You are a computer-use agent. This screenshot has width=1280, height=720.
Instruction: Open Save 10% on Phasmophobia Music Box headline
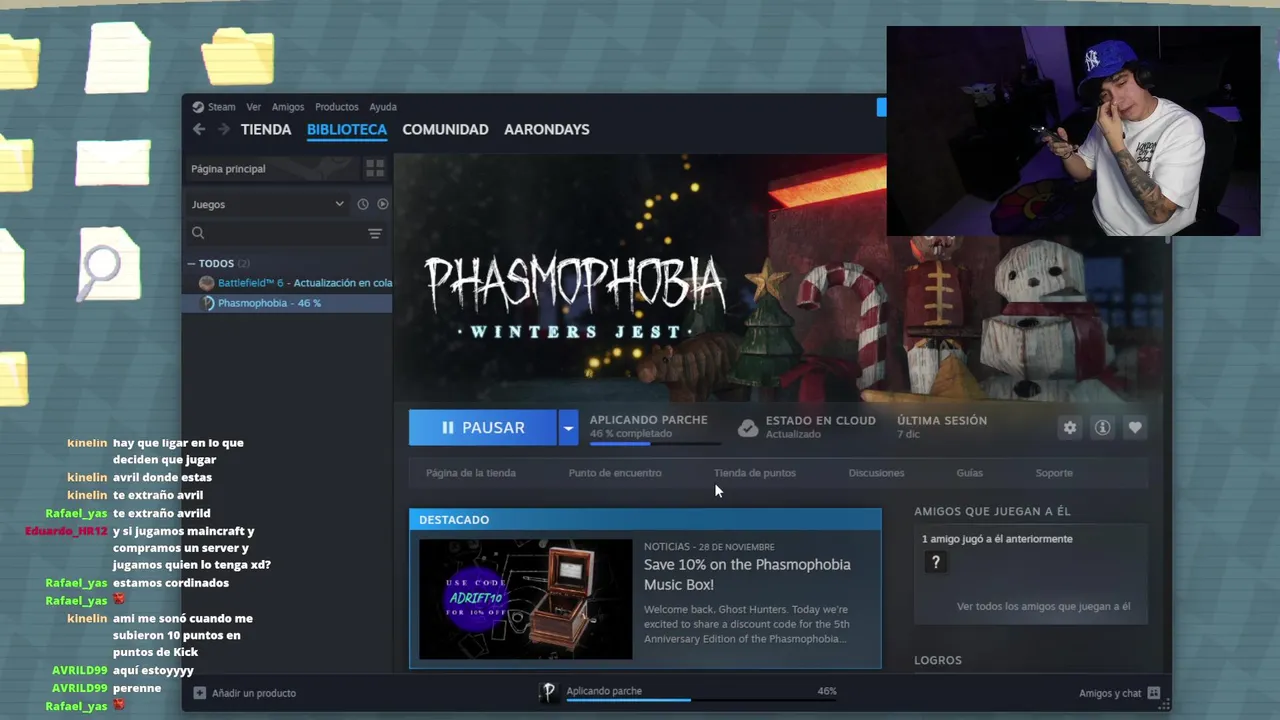(747, 574)
